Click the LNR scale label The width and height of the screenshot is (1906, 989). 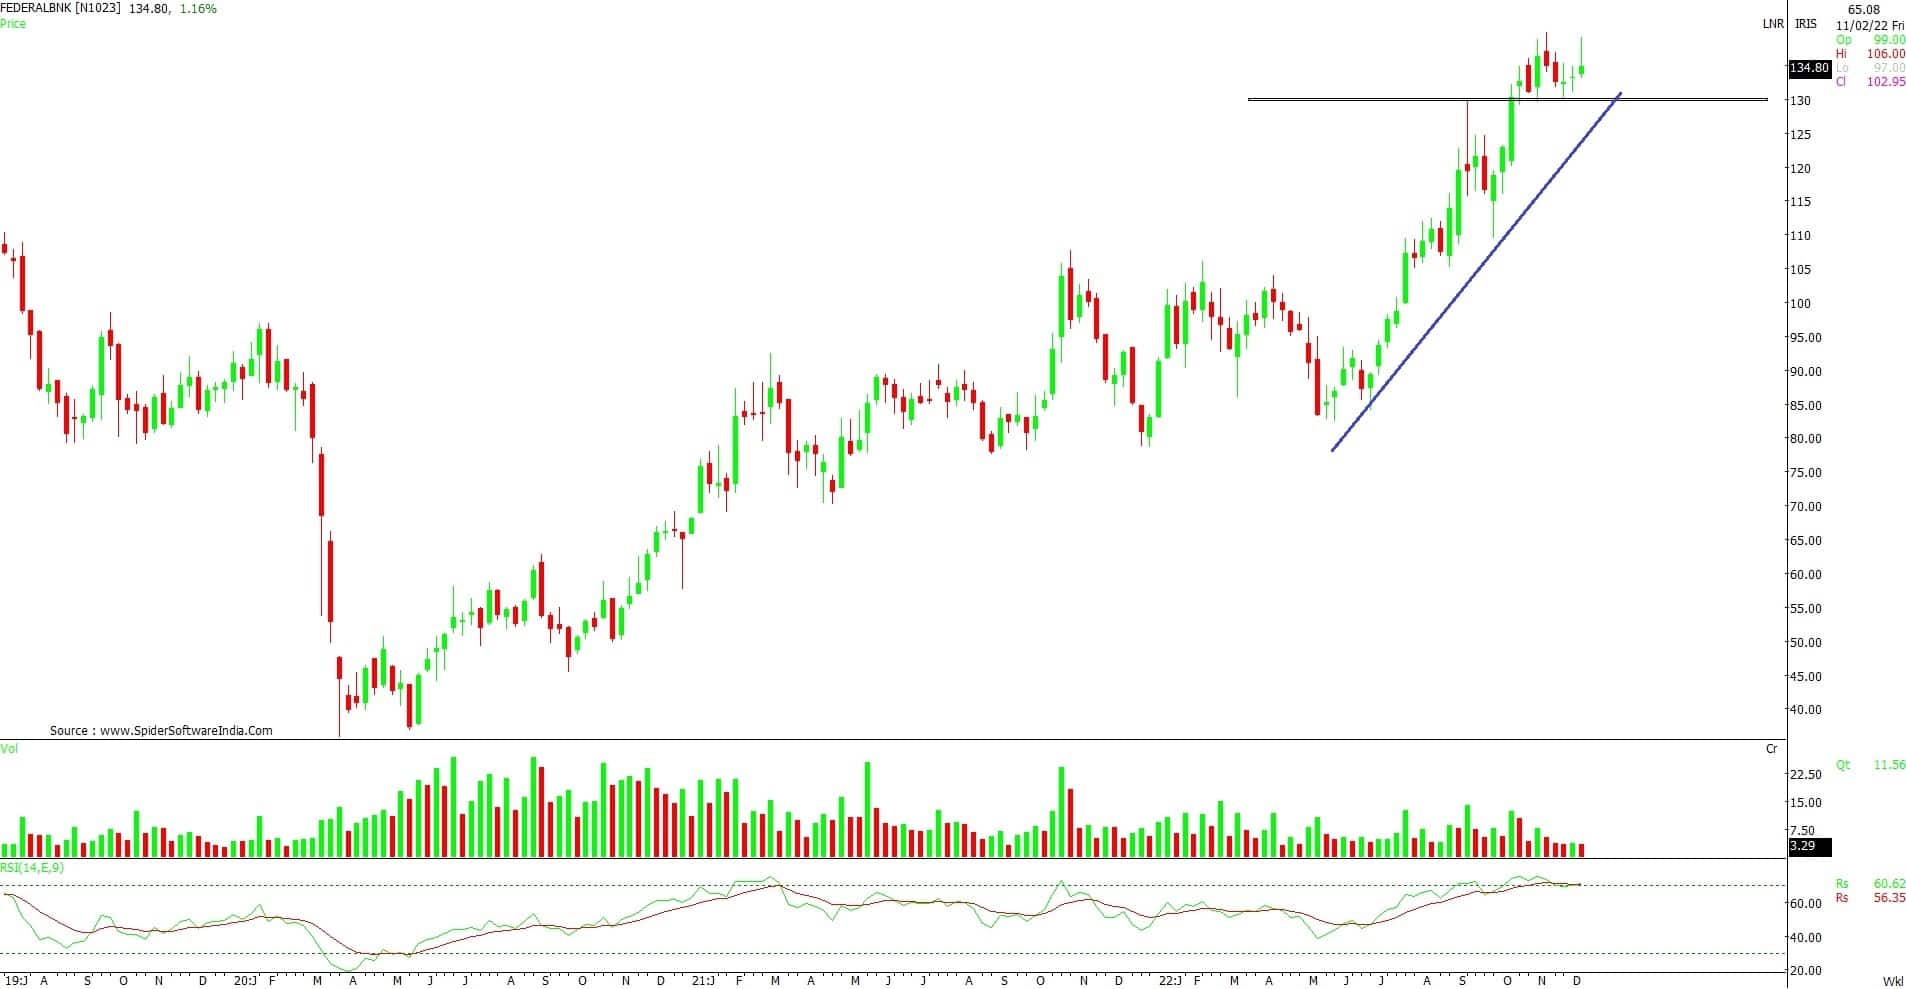click(1772, 24)
